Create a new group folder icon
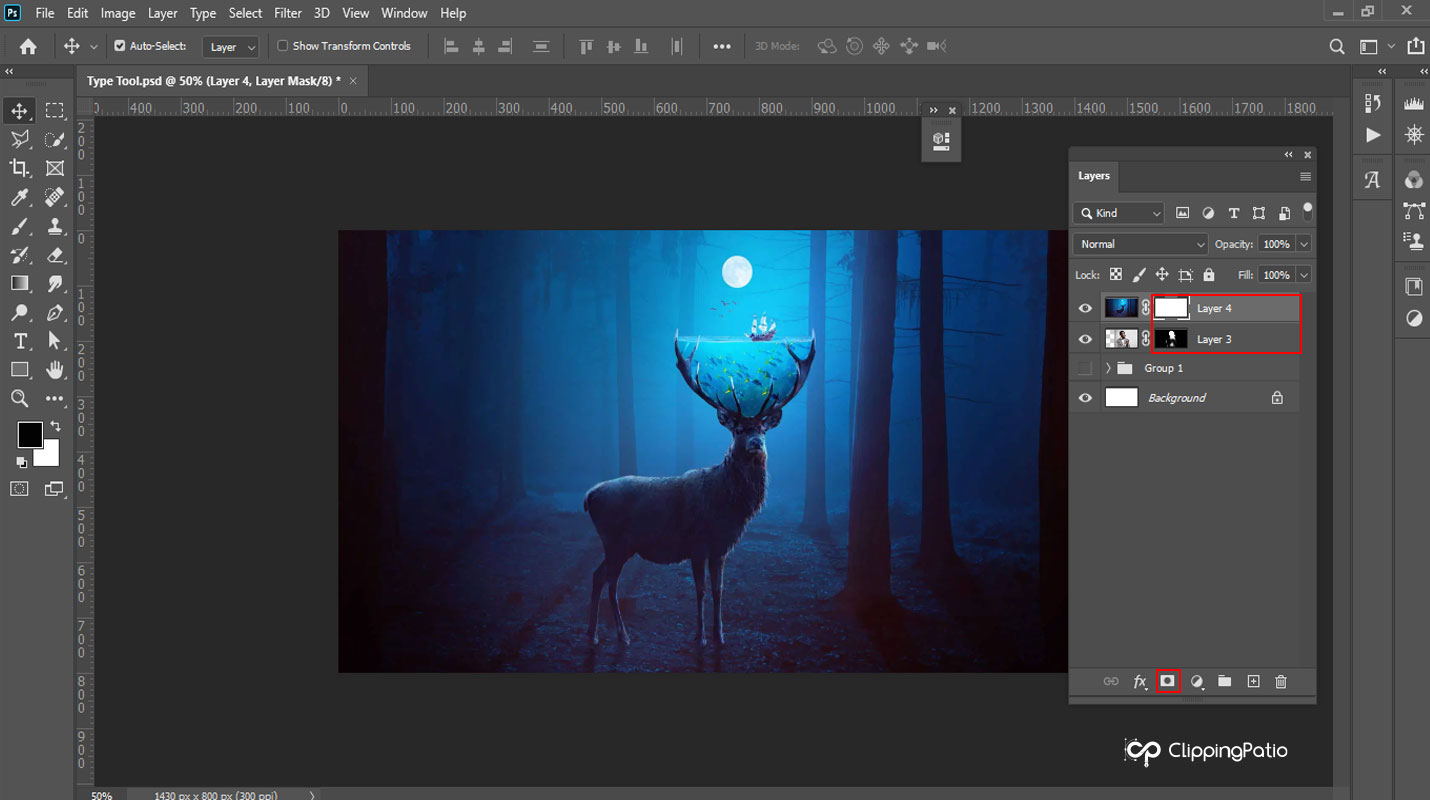Viewport: 1430px width, 800px height. [x=1224, y=681]
